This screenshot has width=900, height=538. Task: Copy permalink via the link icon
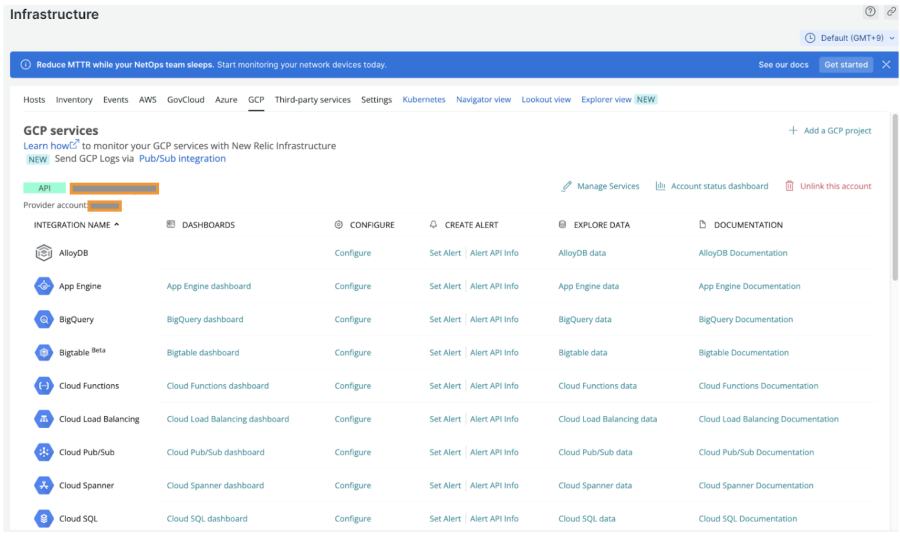tap(891, 11)
